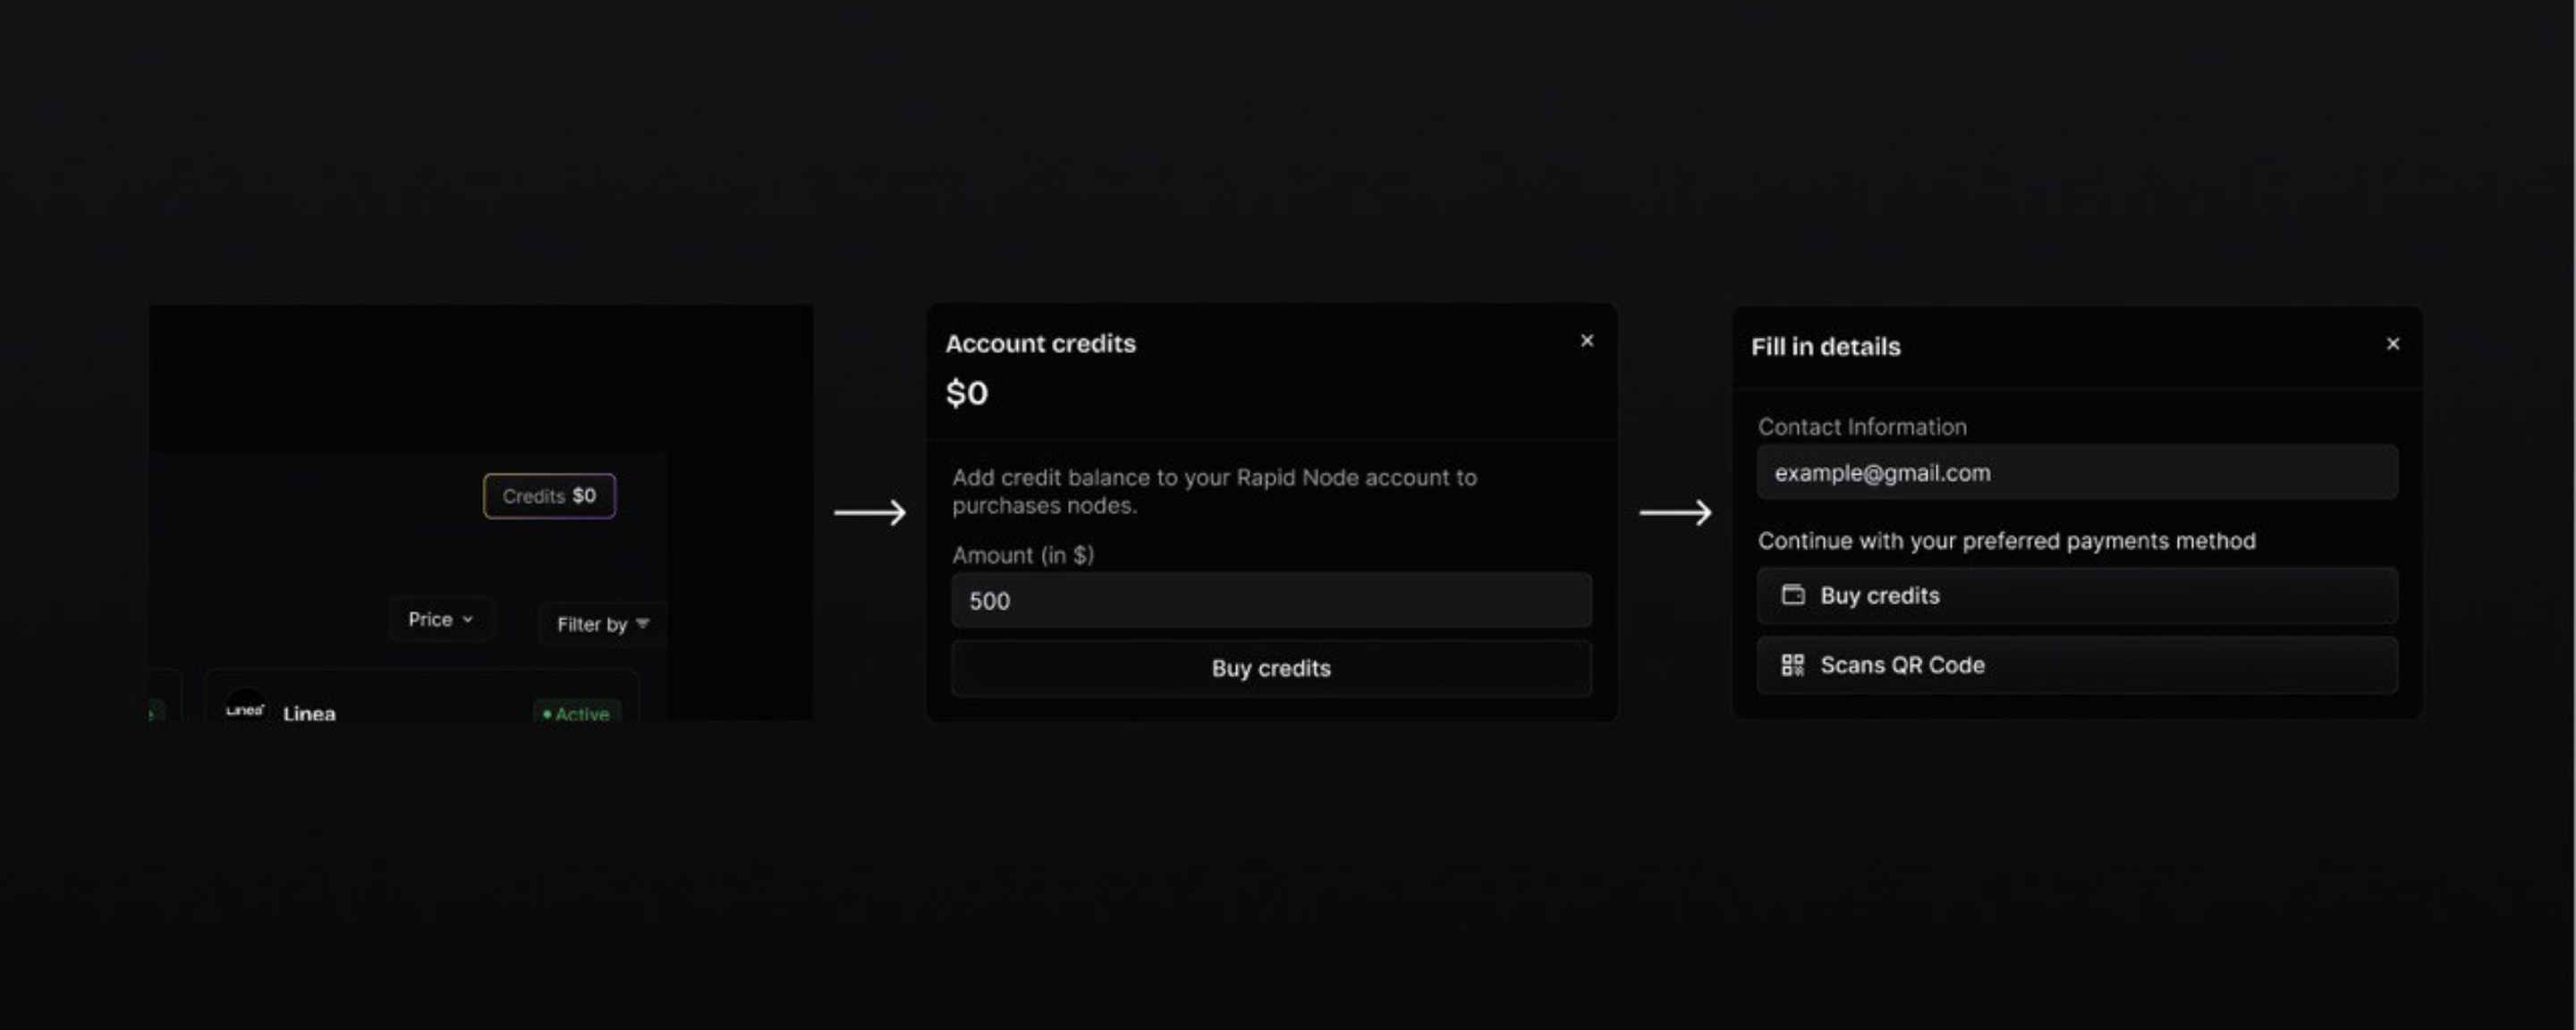Image resolution: width=2576 pixels, height=1030 pixels.
Task: Close the Account credits dialog
Action: click(x=1587, y=341)
